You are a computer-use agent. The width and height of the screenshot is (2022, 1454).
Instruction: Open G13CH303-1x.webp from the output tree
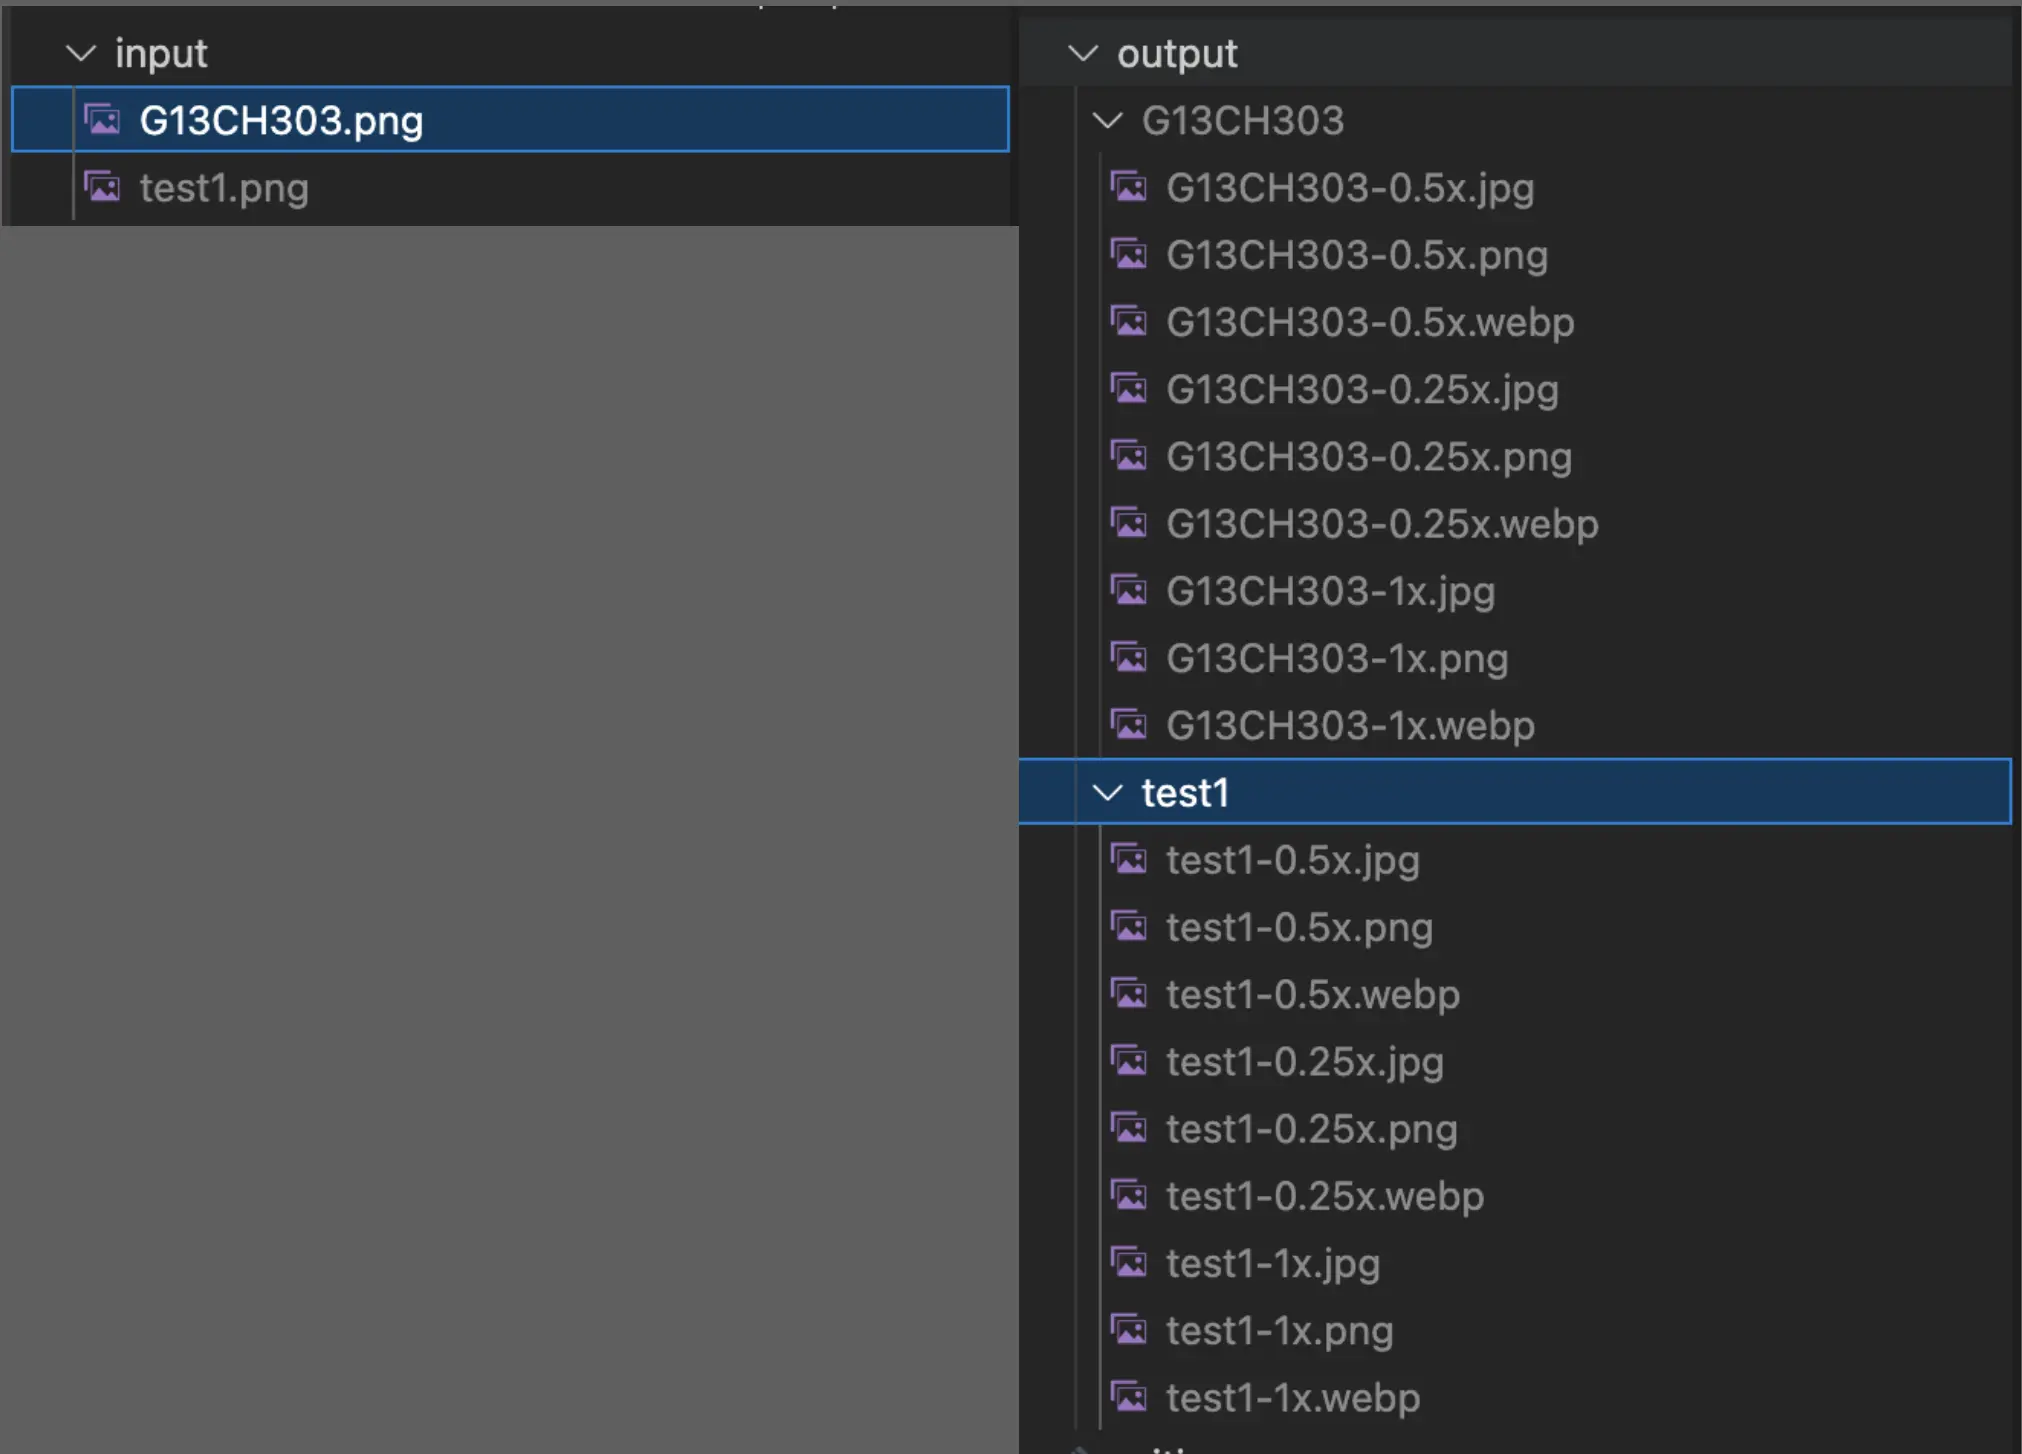point(1349,726)
